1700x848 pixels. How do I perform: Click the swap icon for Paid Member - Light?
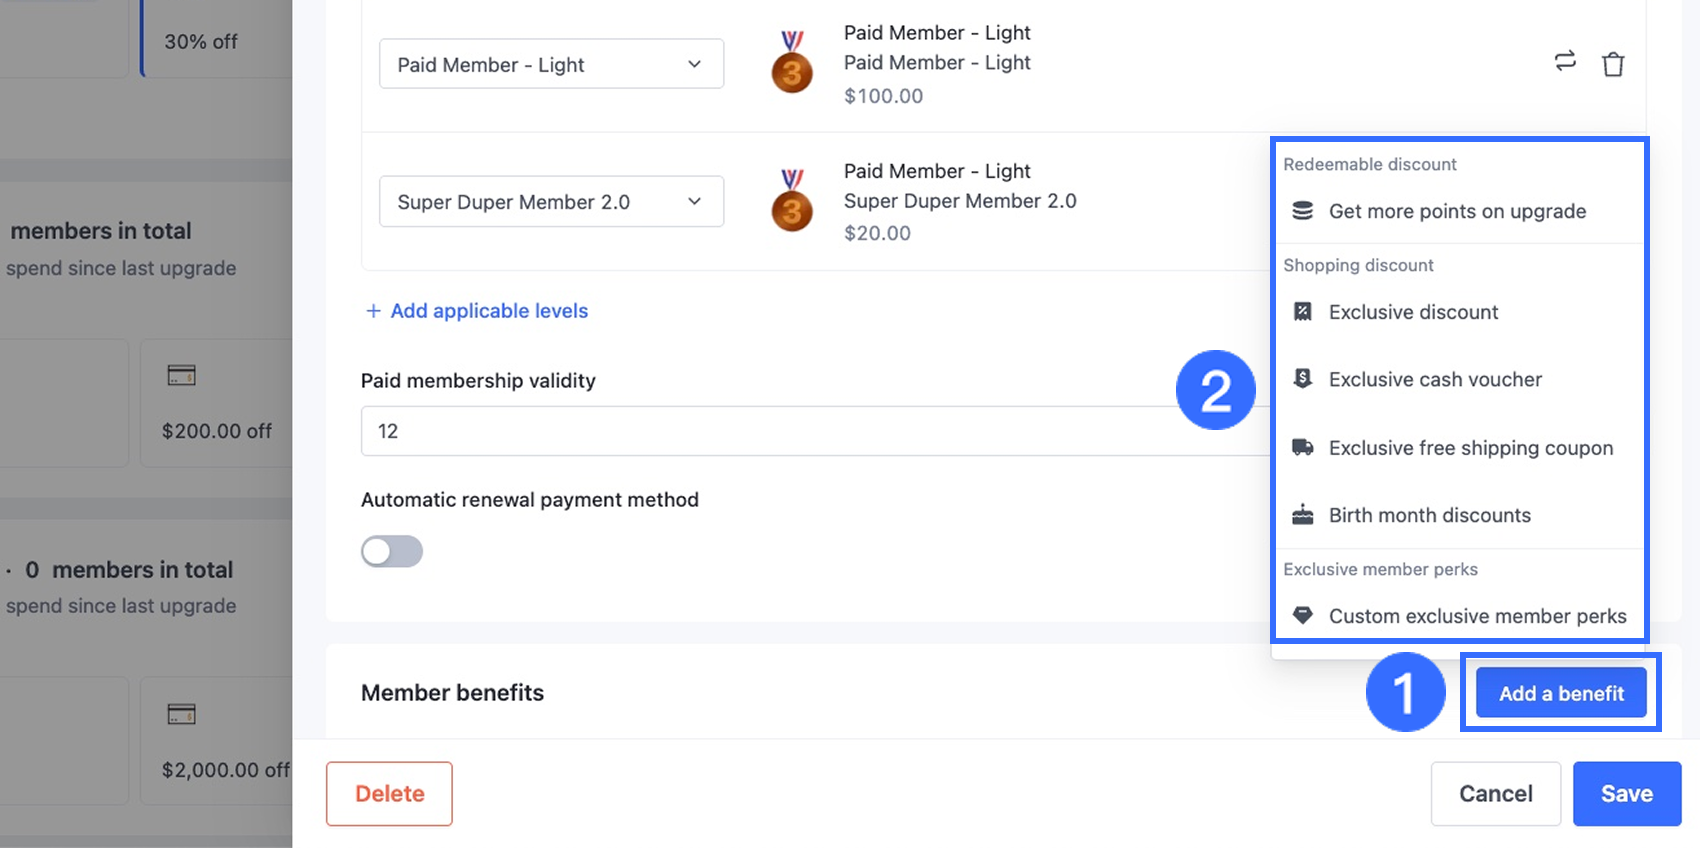tap(1565, 61)
